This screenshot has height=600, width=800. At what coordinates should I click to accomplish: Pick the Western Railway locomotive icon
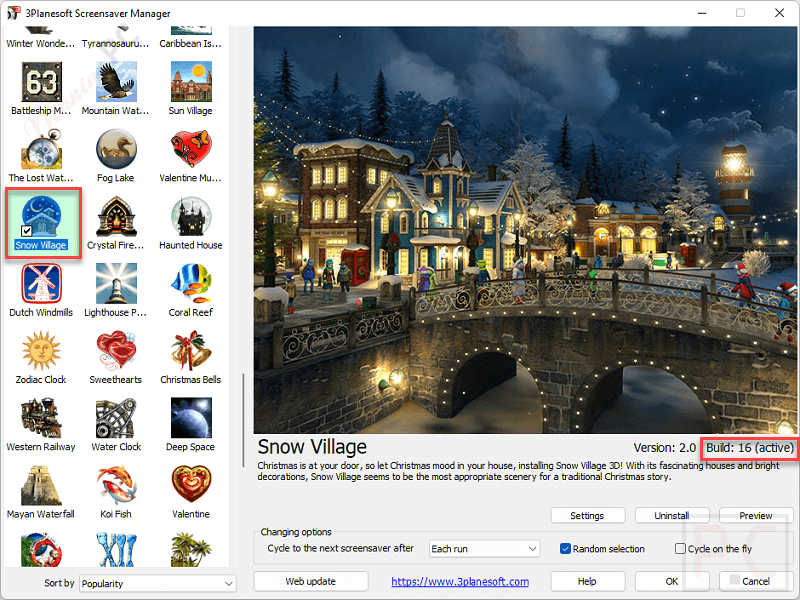pyautogui.click(x=41, y=418)
